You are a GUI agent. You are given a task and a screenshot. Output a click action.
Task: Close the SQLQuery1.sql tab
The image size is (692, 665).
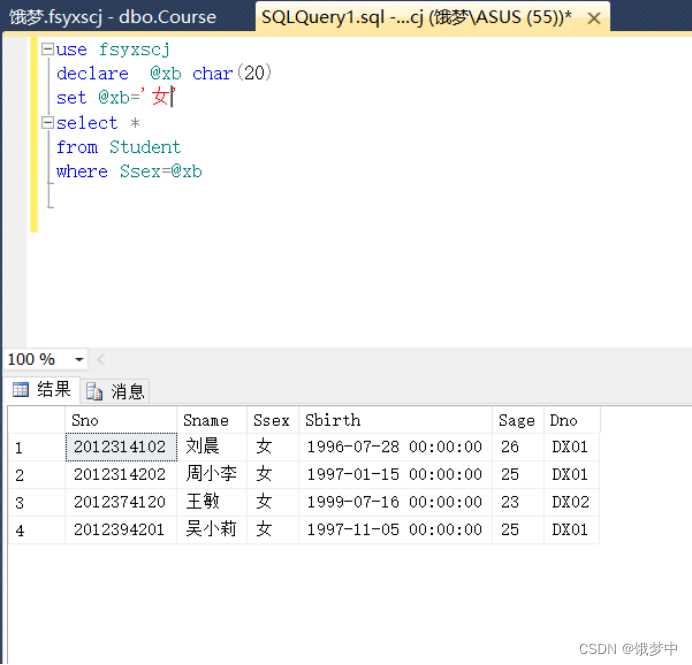594,18
